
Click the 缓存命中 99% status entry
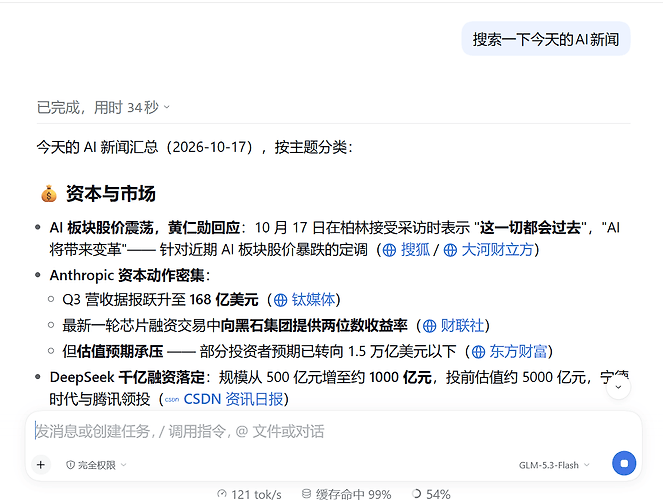coord(347,494)
